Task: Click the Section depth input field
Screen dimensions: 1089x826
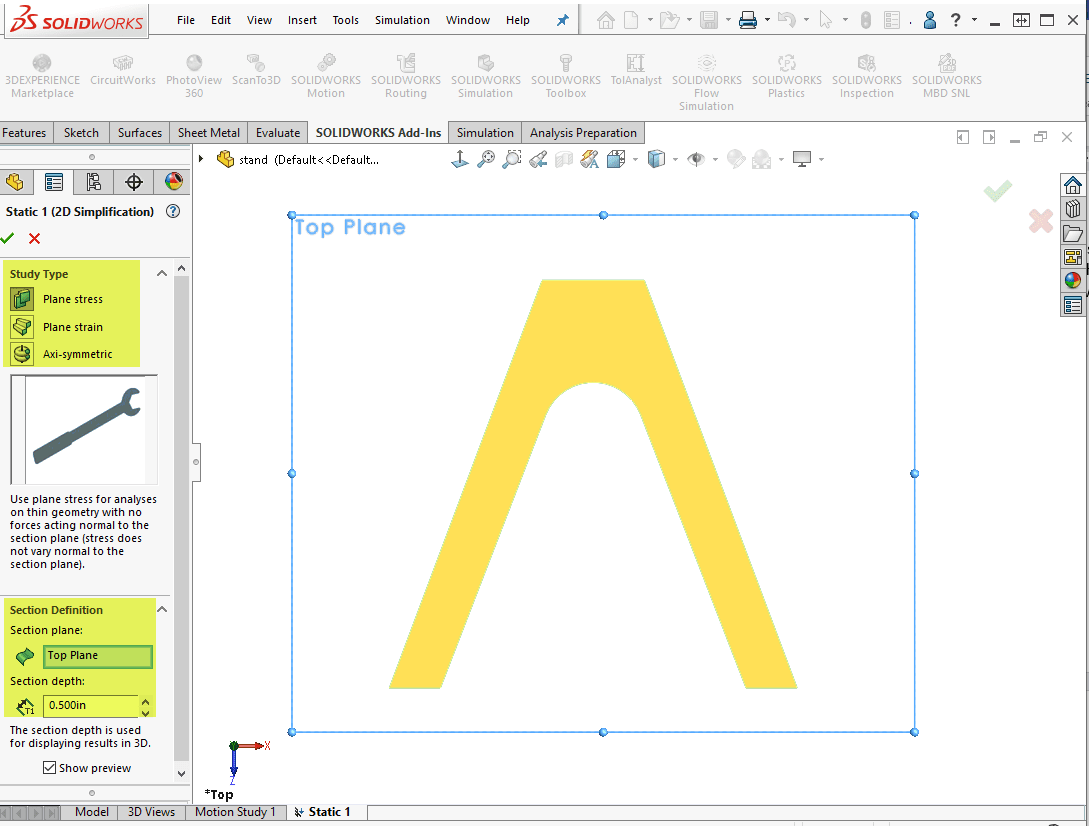Action: click(x=90, y=706)
